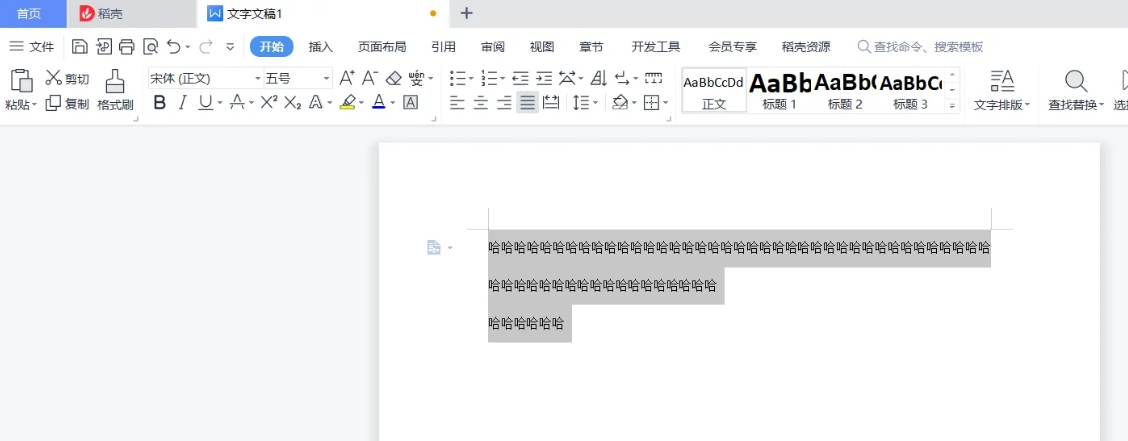This screenshot has width=1128, height=441.
Task: Click the text effects outlined A icon
Action: (315, 103)
